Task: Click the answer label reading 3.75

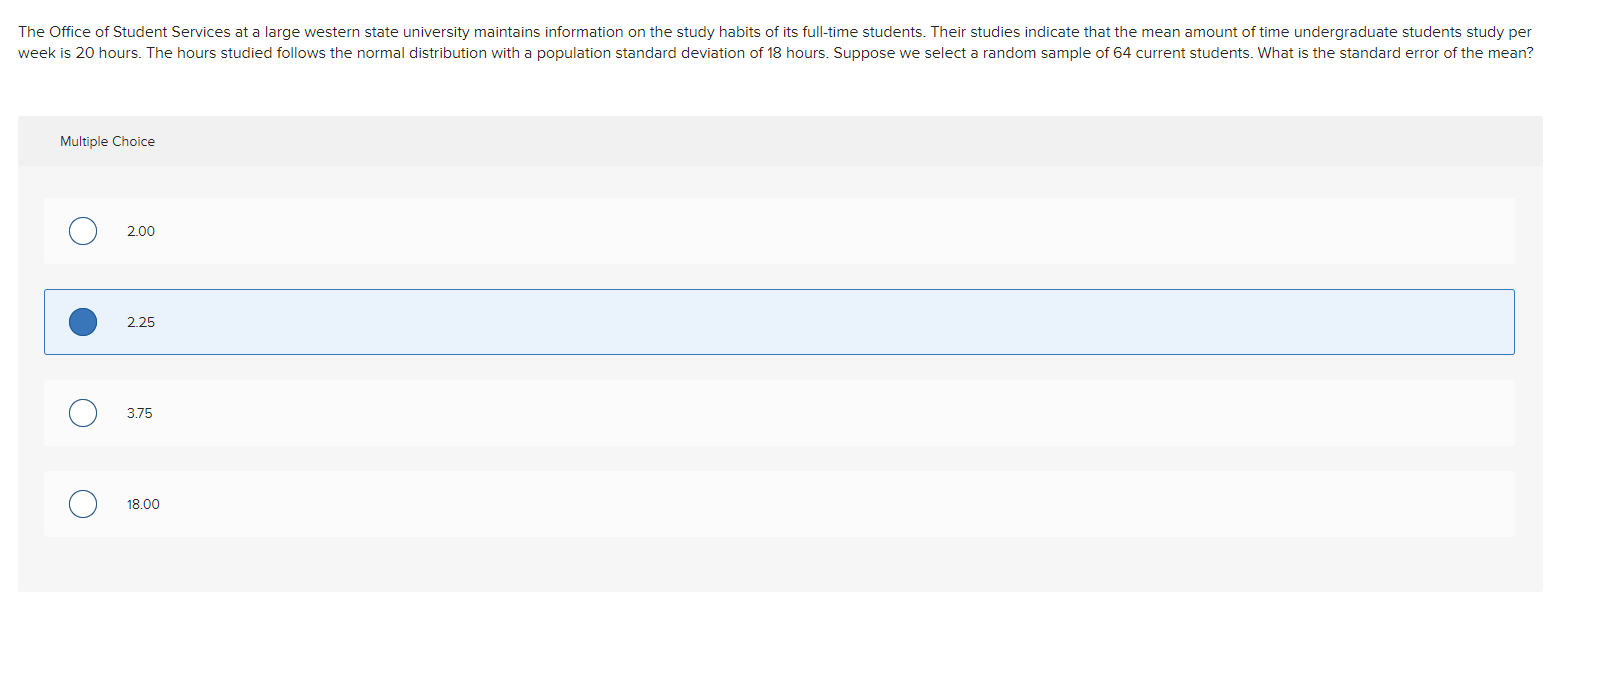Action: pyautogui.click(x=139, y=413)
